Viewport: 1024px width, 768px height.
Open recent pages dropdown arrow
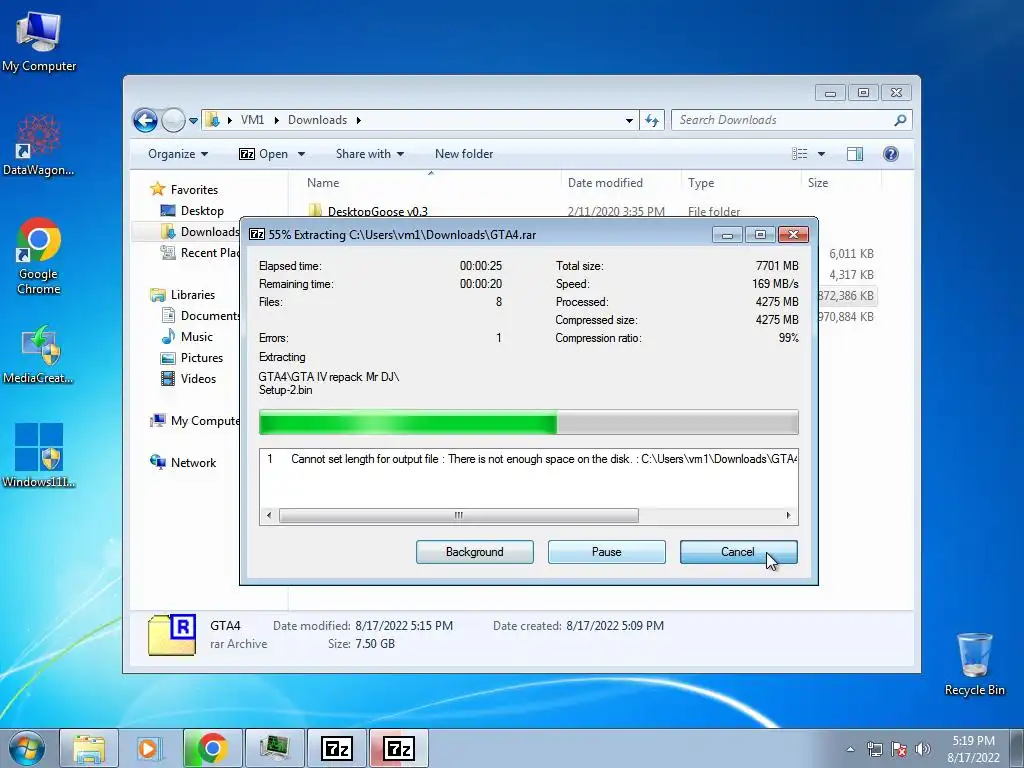[193, 121]
